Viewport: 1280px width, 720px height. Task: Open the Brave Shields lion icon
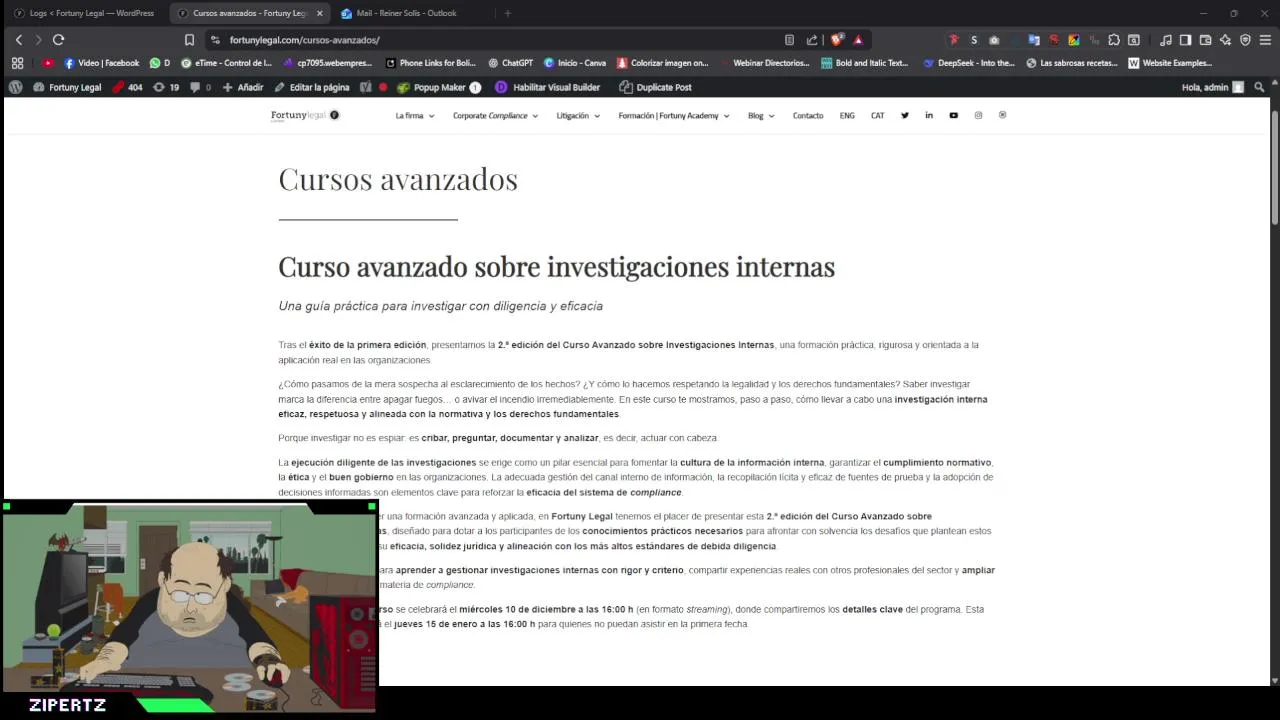pyautogui.click(x=837, y=40)
